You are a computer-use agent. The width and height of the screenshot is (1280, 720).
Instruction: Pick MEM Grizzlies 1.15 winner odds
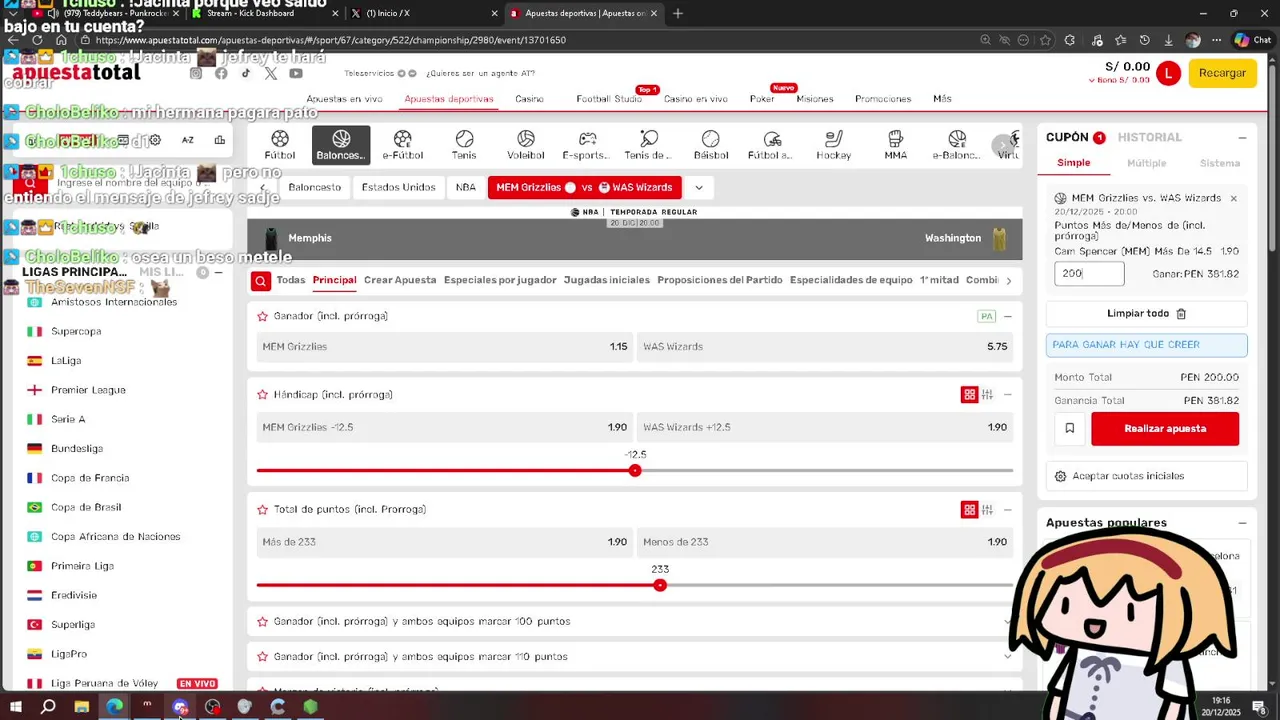(445, 346)
